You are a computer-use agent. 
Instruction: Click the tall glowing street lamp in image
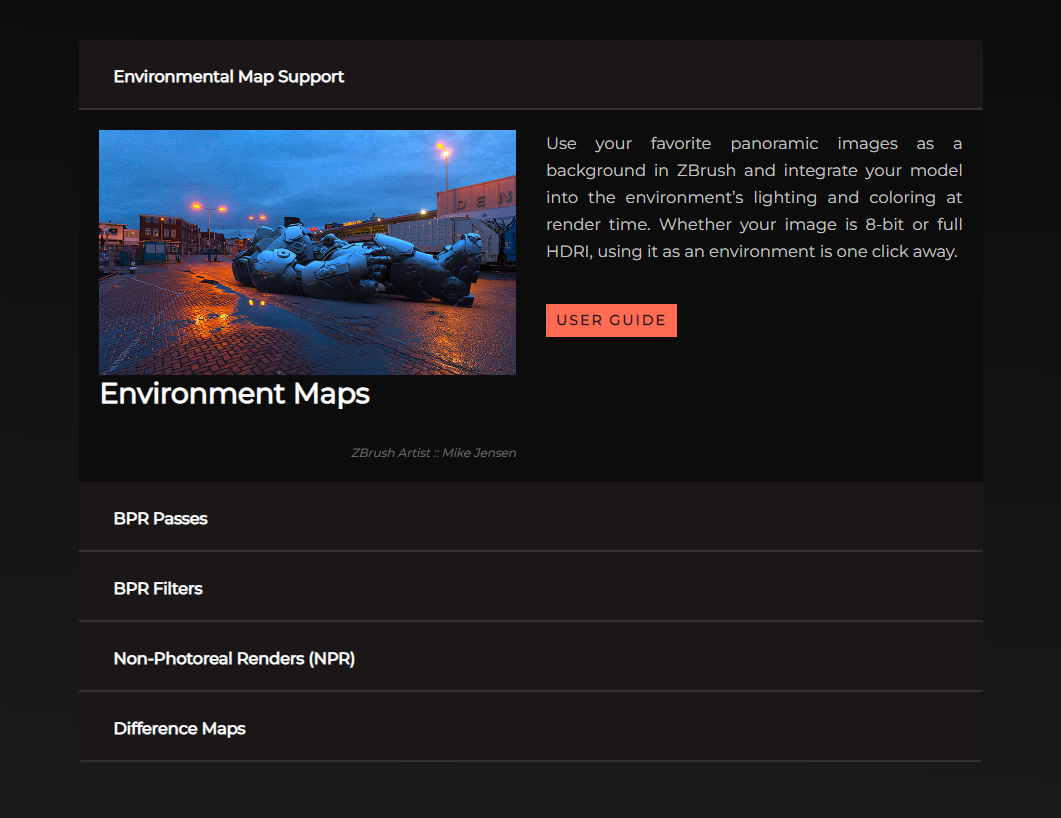[442, 160]
